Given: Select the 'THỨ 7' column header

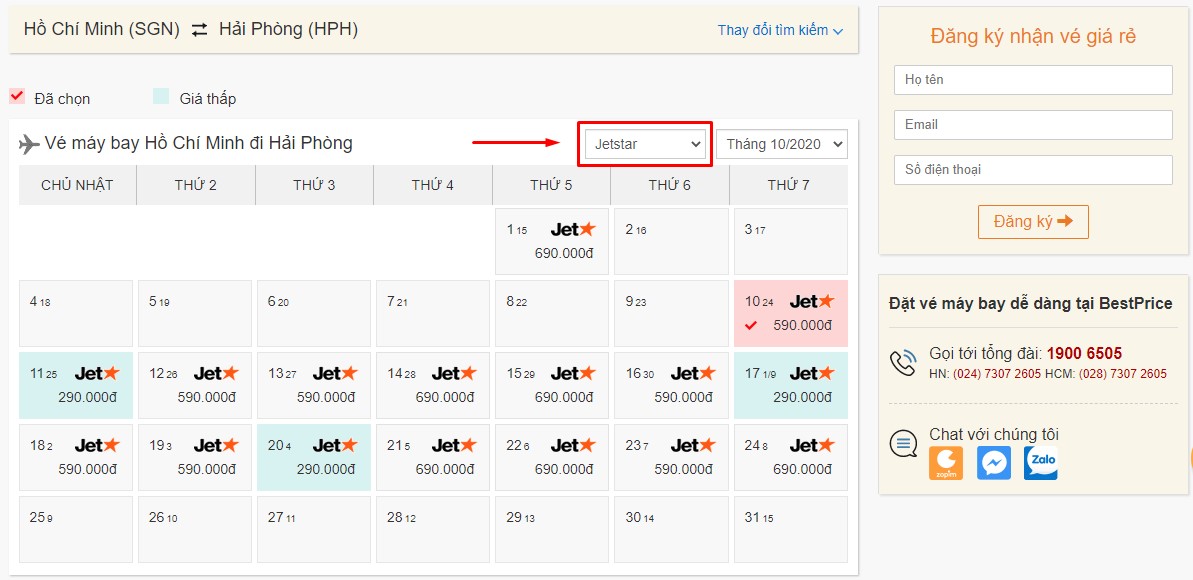Looking at the screenshot, I should (x=790, y=184).
